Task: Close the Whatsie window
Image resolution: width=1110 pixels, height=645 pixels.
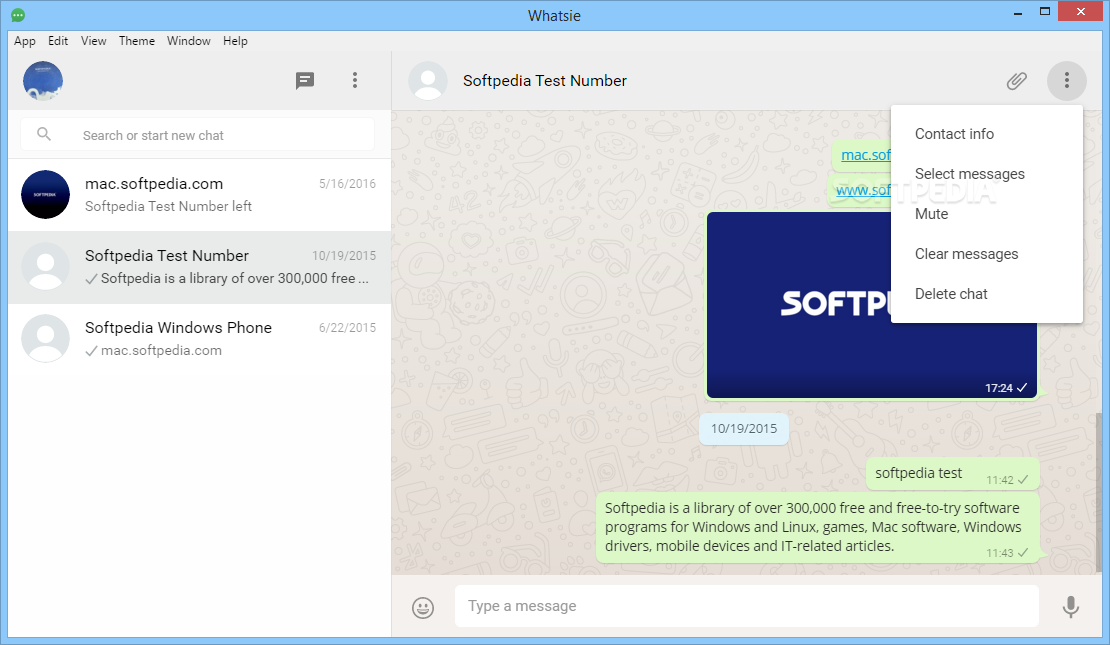Action: click(1081, 11)
